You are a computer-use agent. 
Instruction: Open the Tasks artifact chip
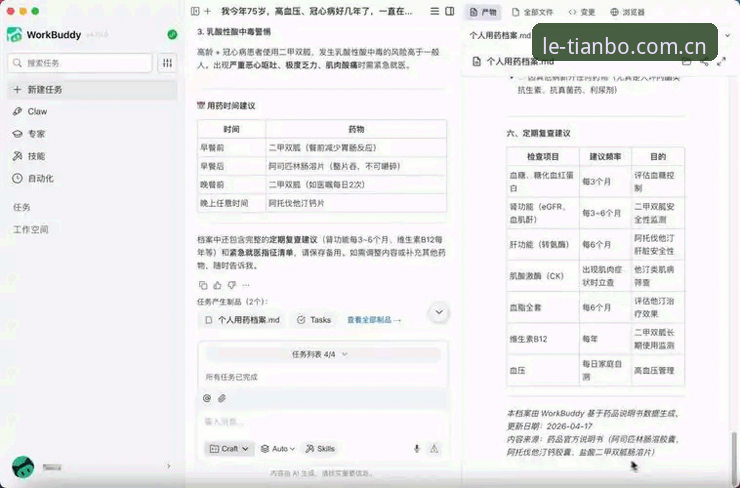click(x=314, y=320)
